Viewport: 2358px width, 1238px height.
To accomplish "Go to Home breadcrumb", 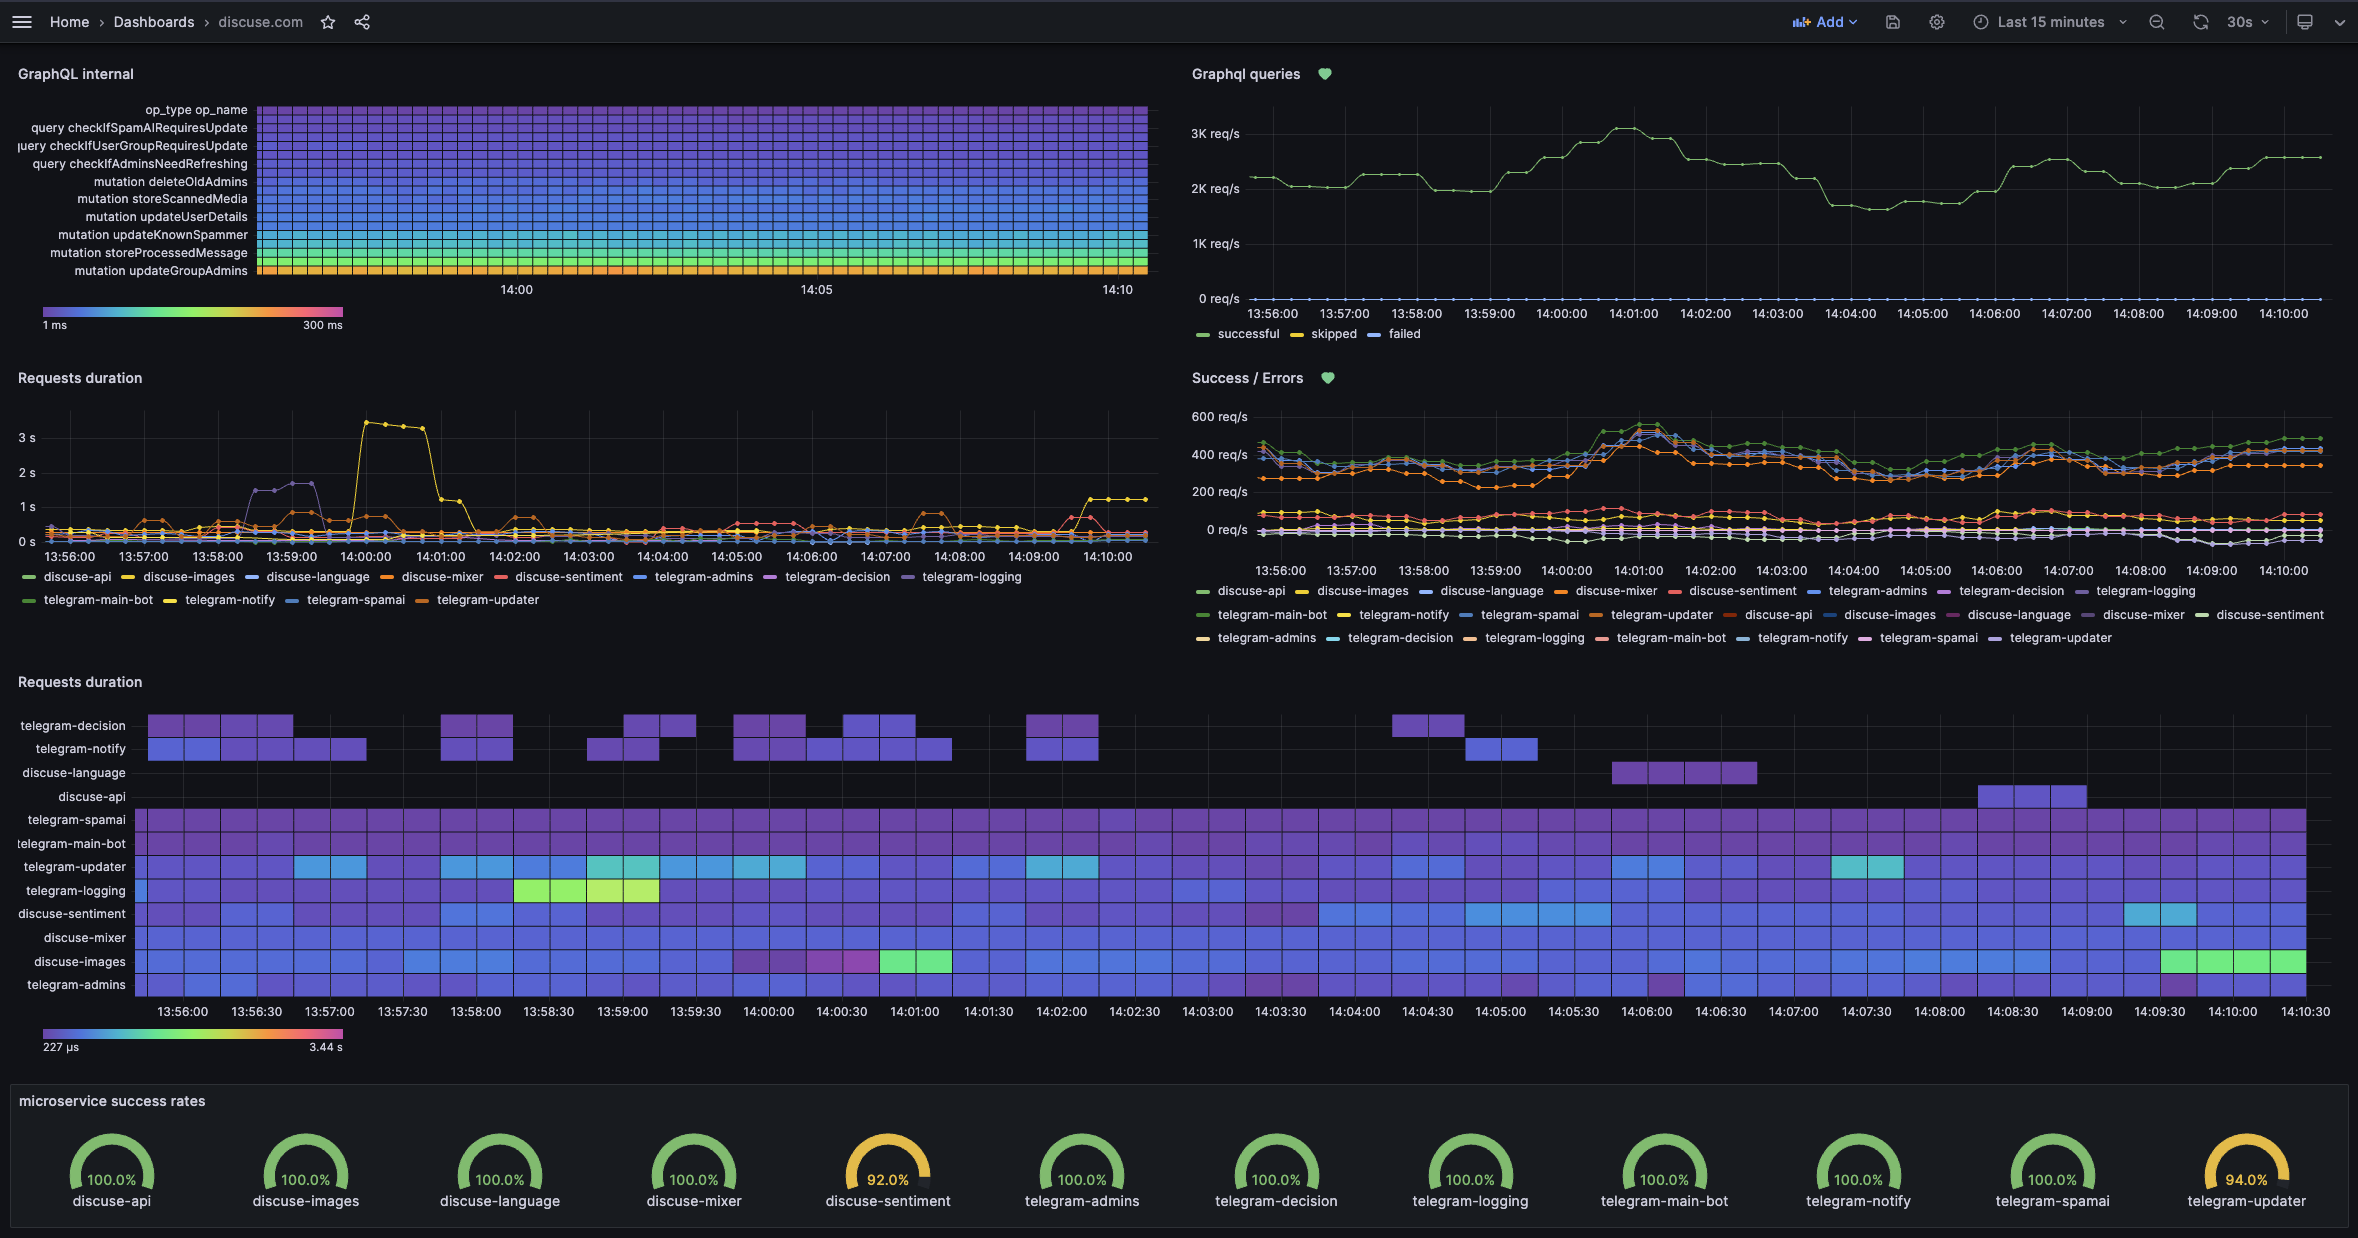I will point(69,22).
